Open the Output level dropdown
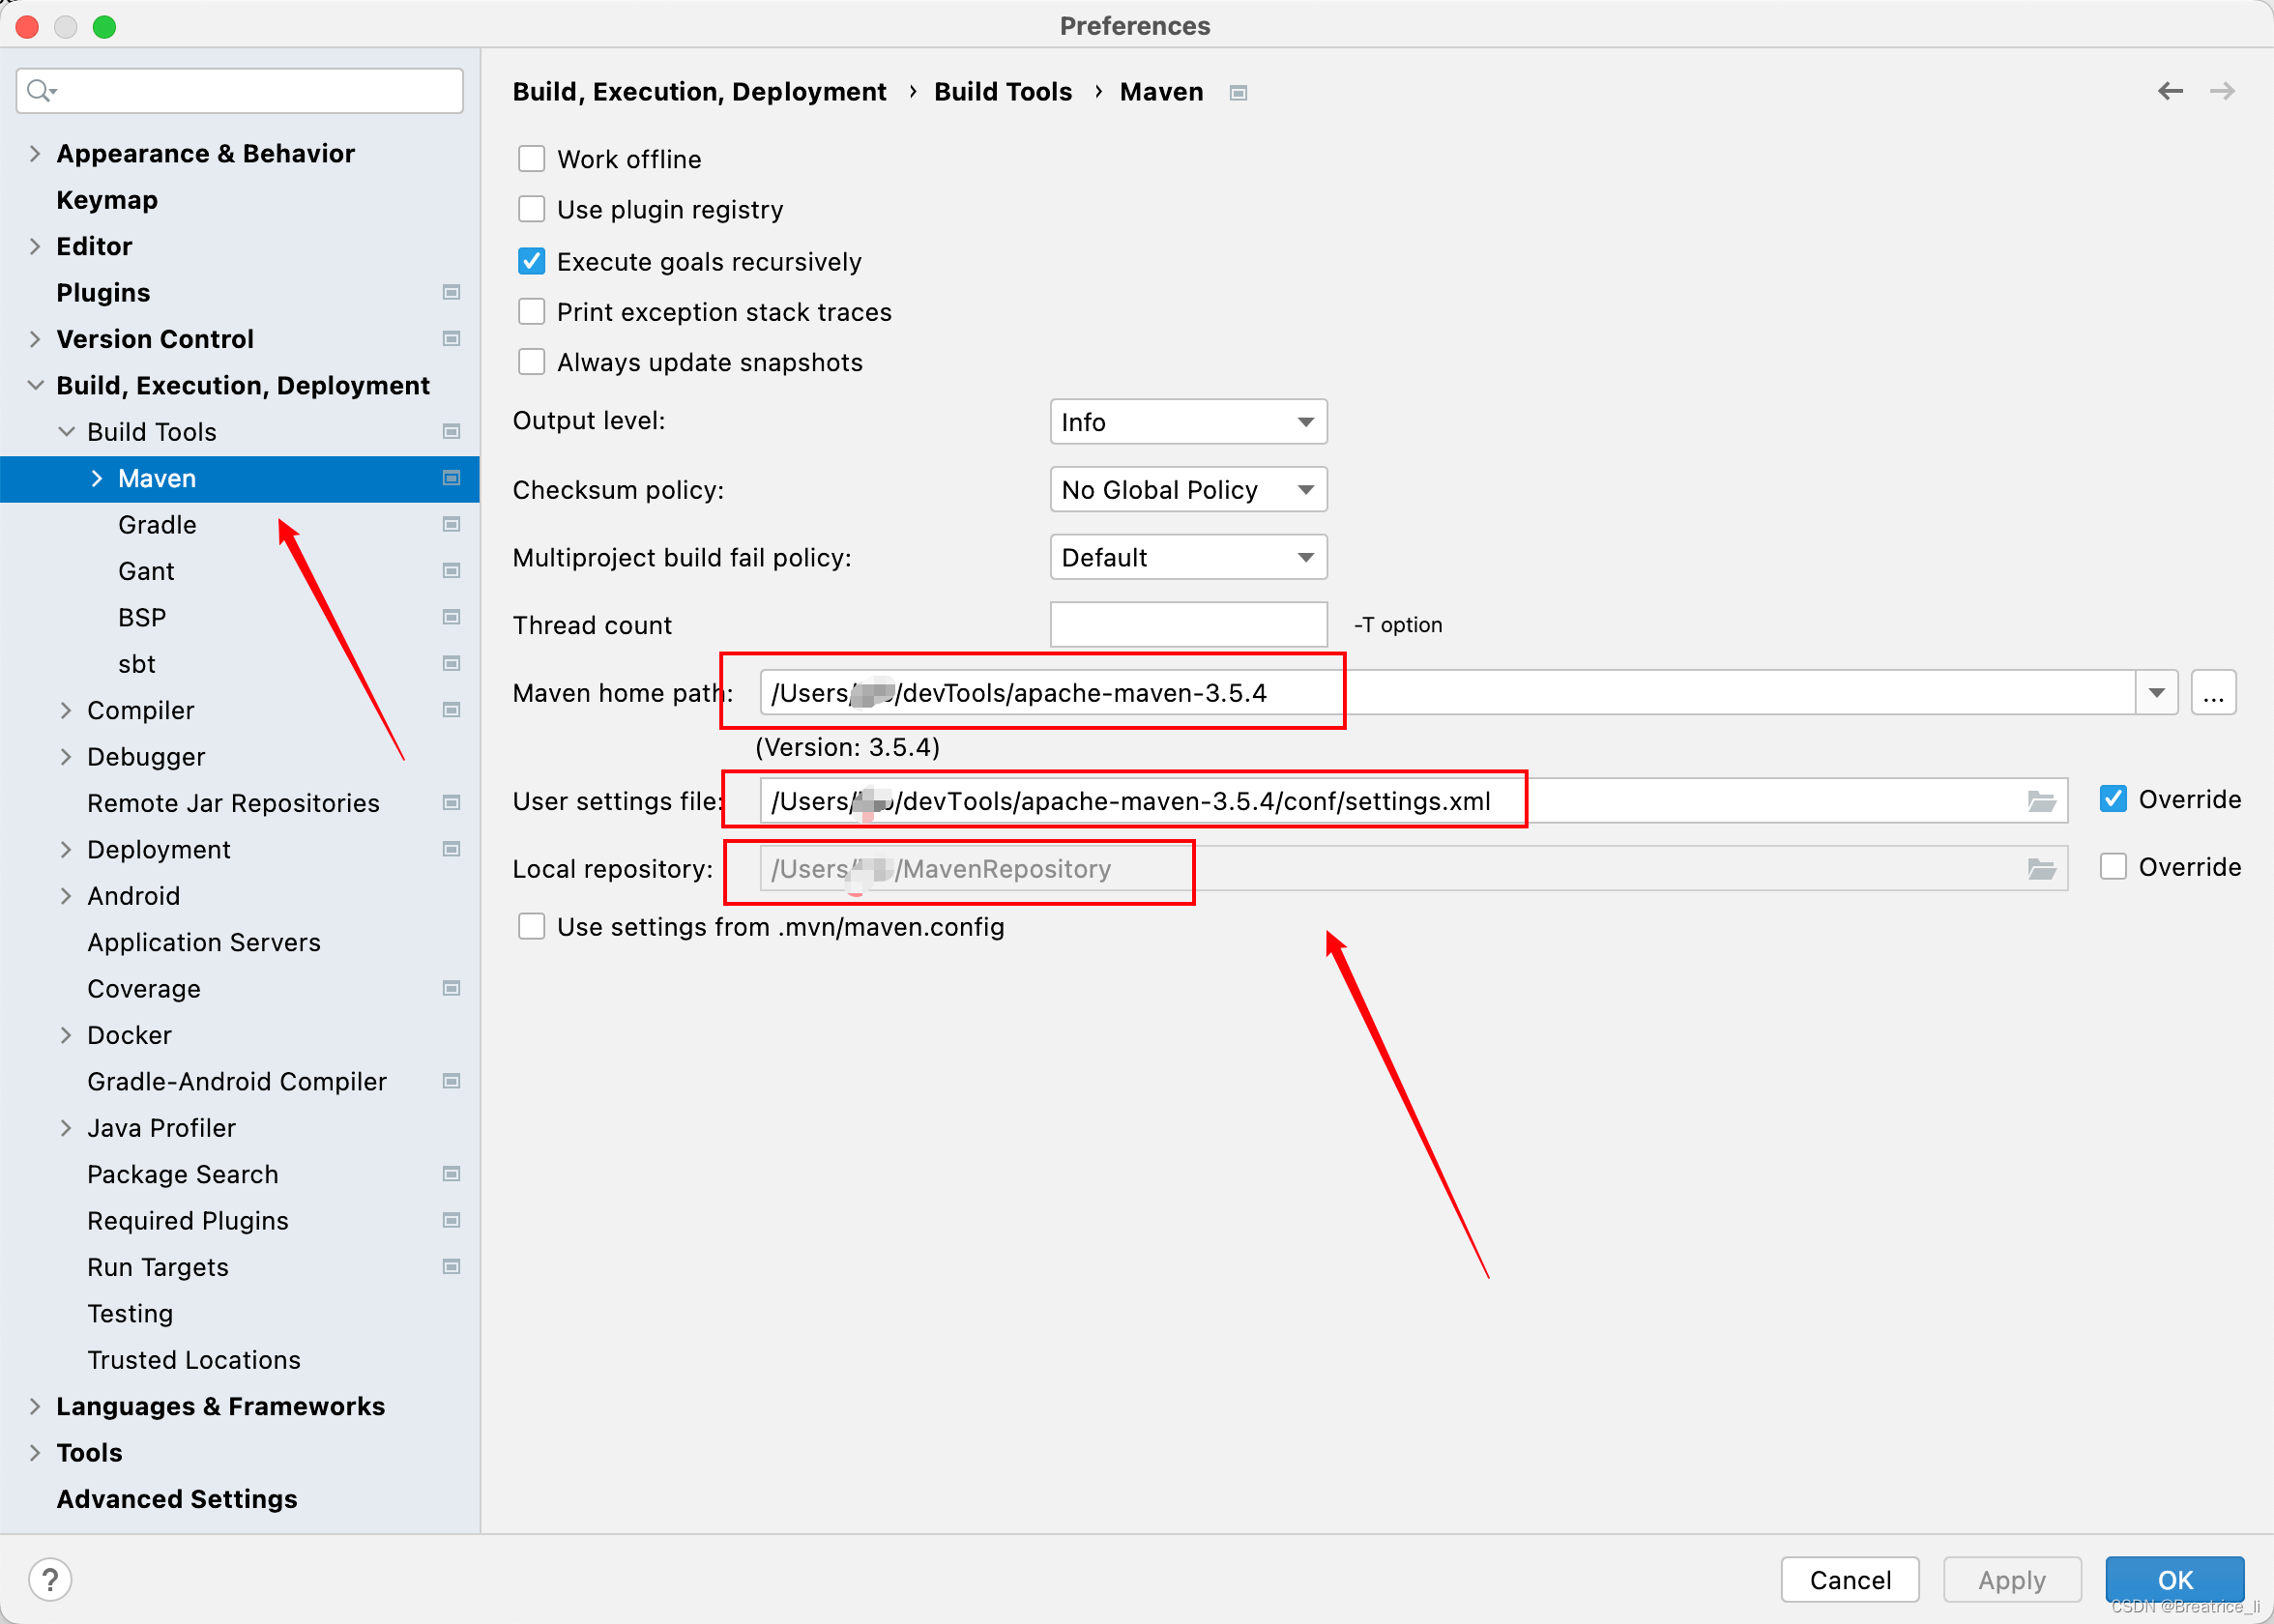 (1187, 422)
